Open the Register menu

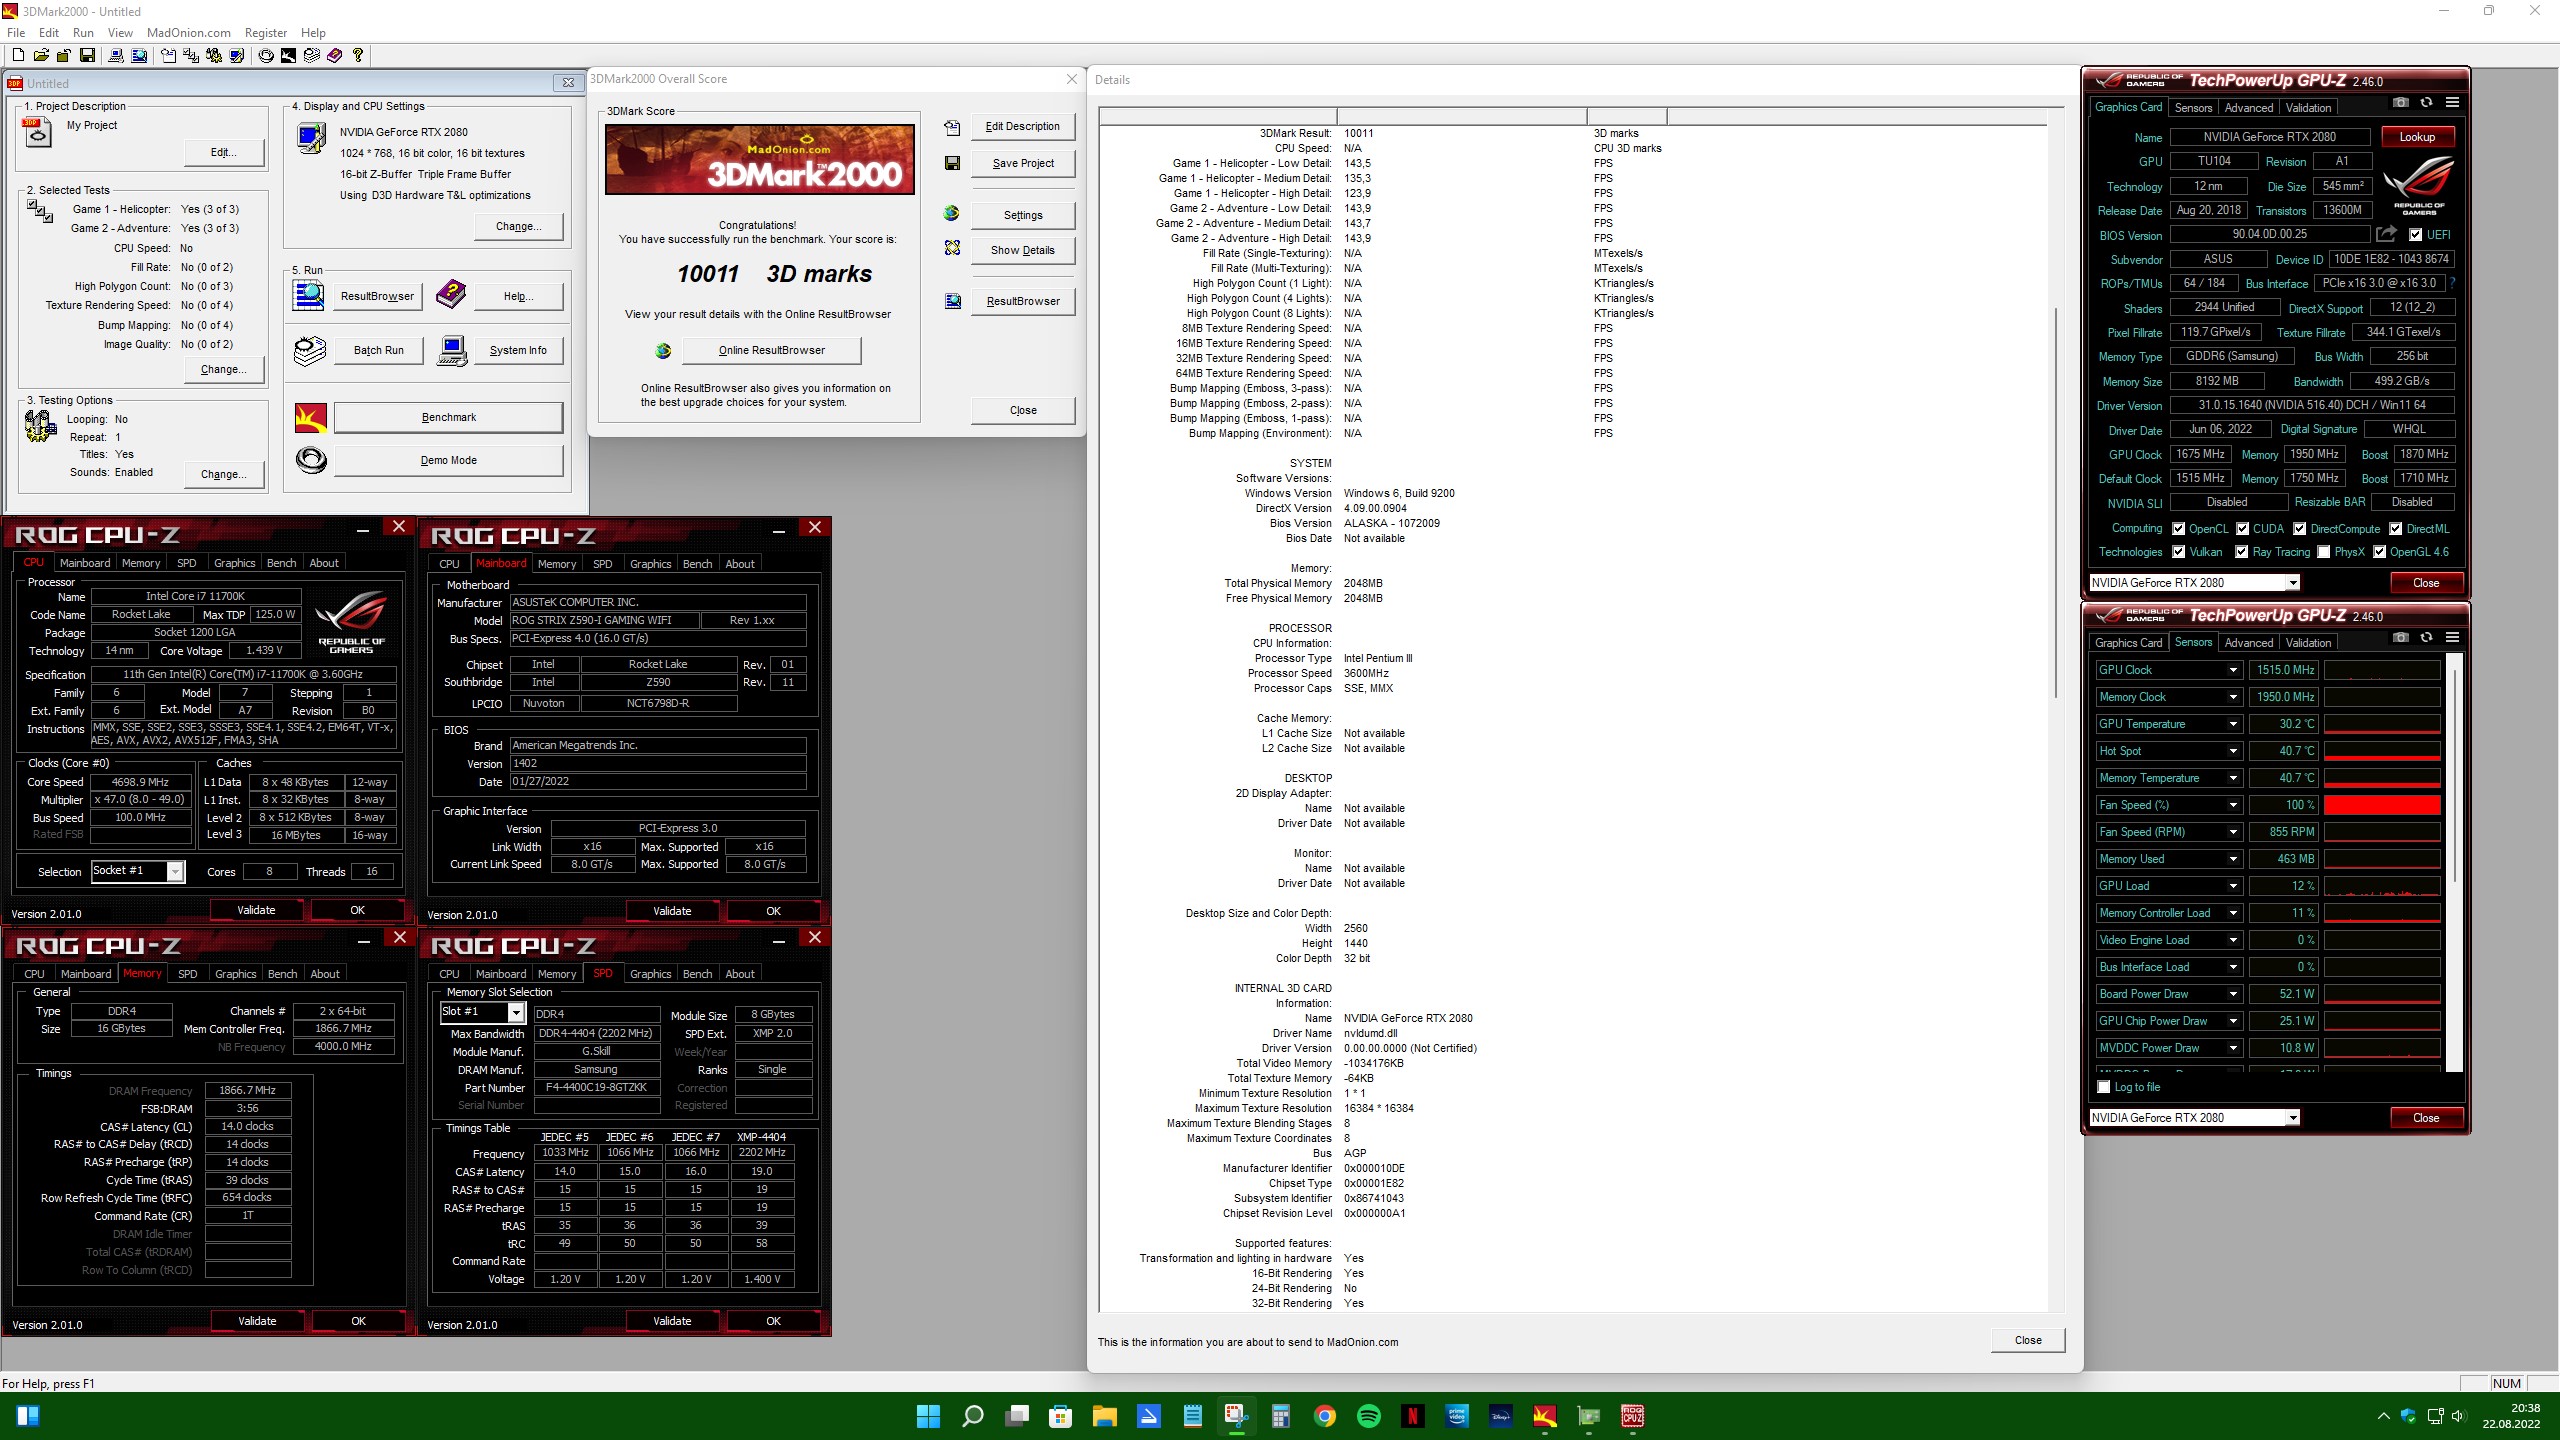pos(266,33)
